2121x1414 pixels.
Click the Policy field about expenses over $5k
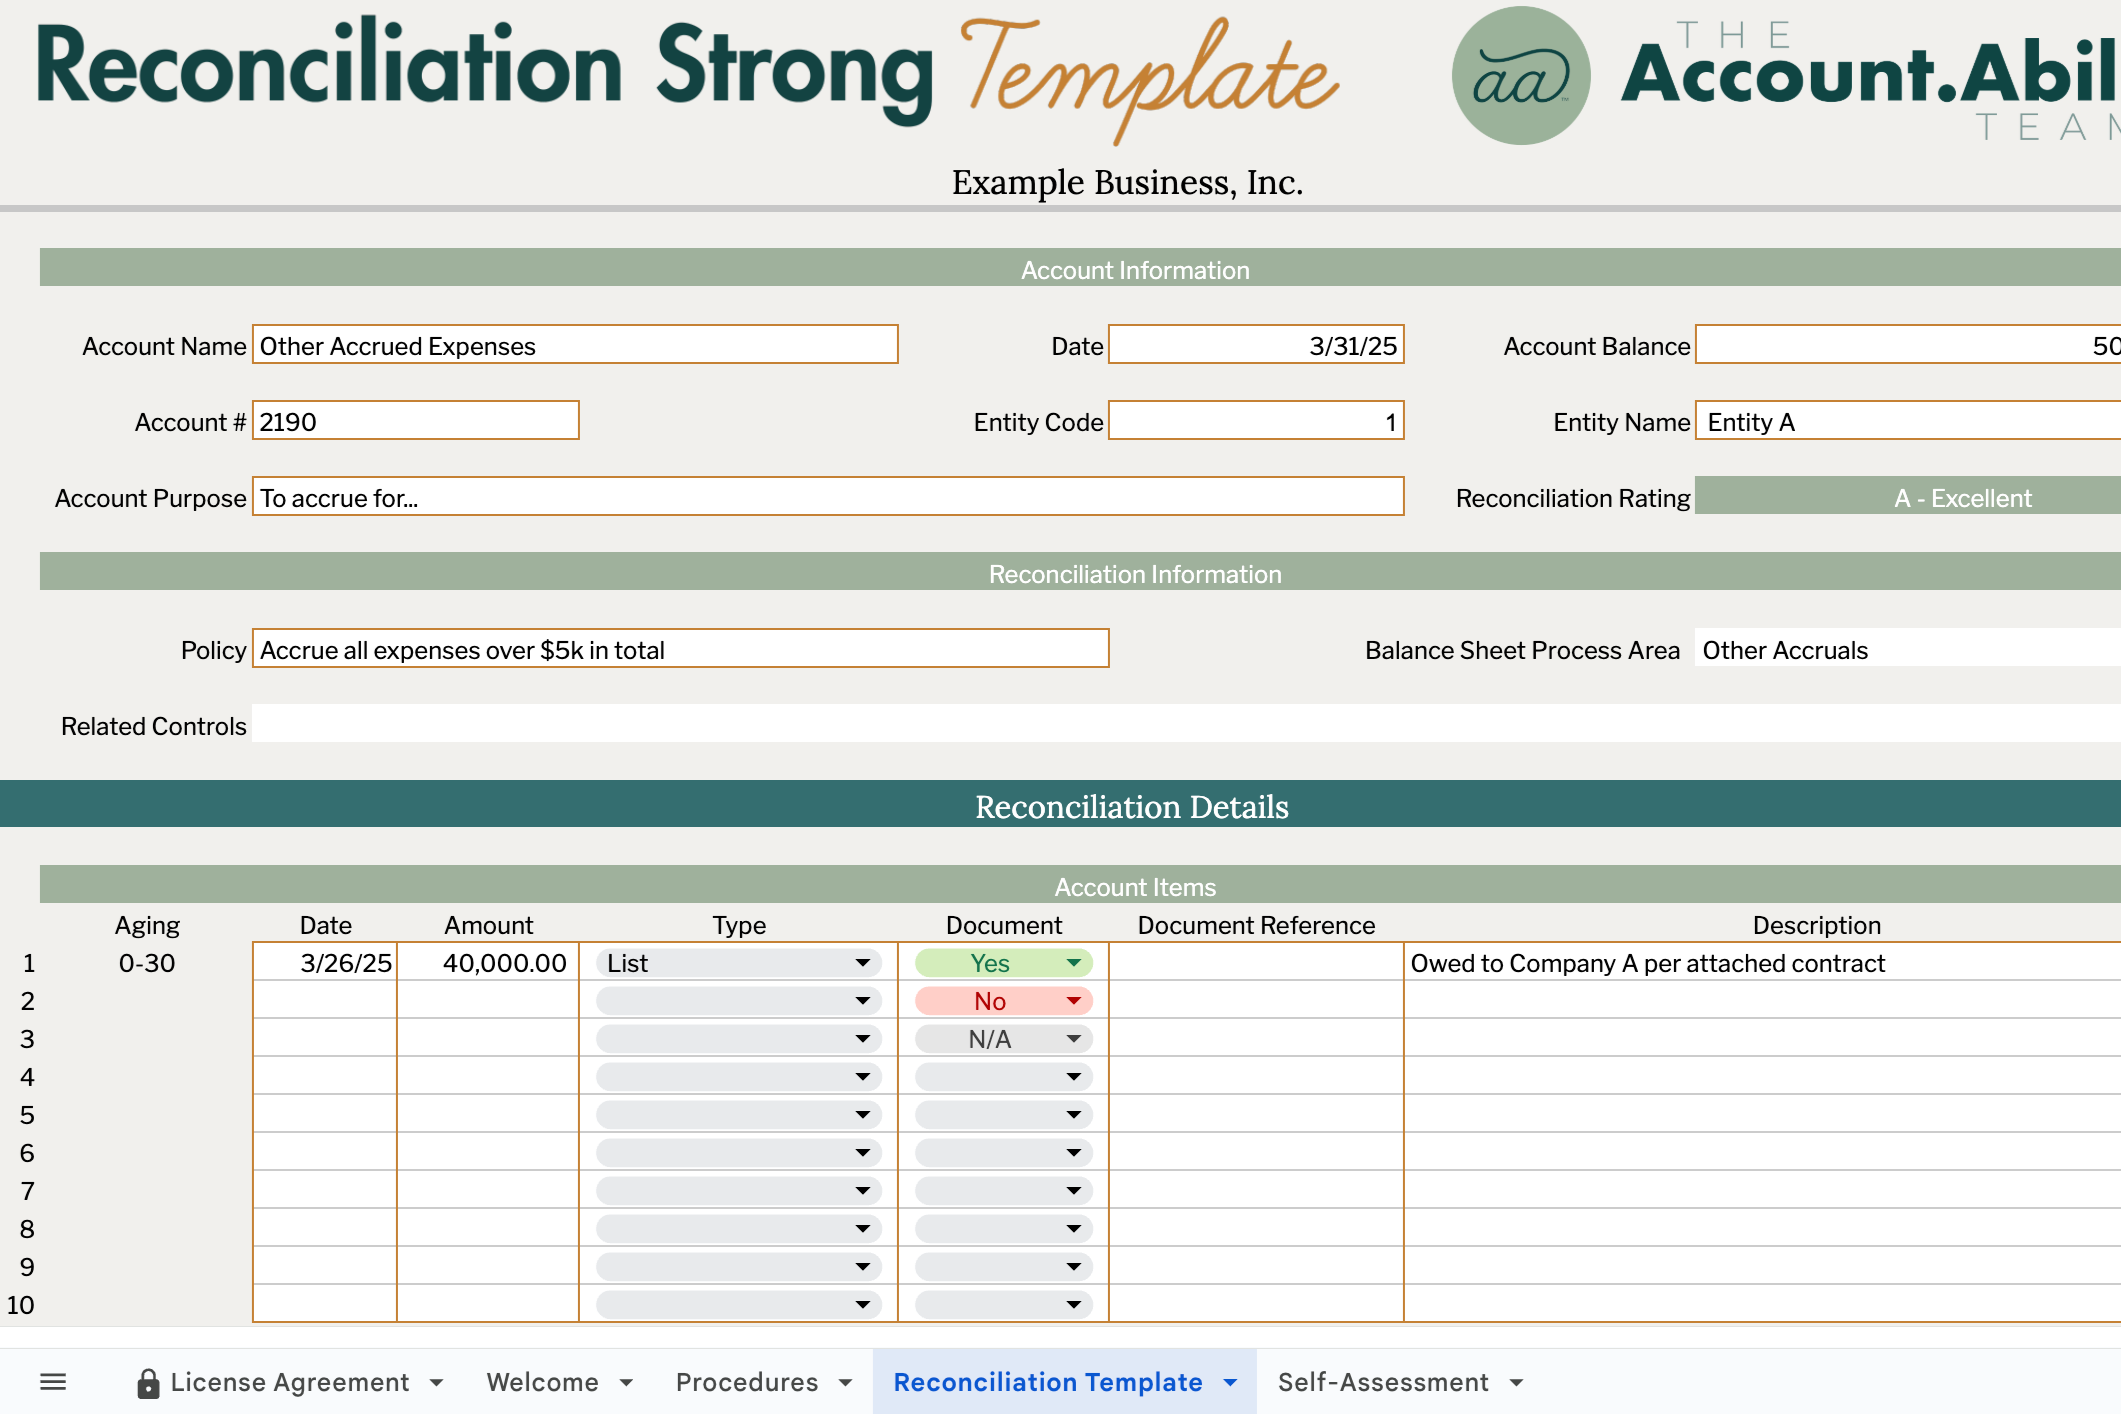pyautogui.click(x=680, y=649)
